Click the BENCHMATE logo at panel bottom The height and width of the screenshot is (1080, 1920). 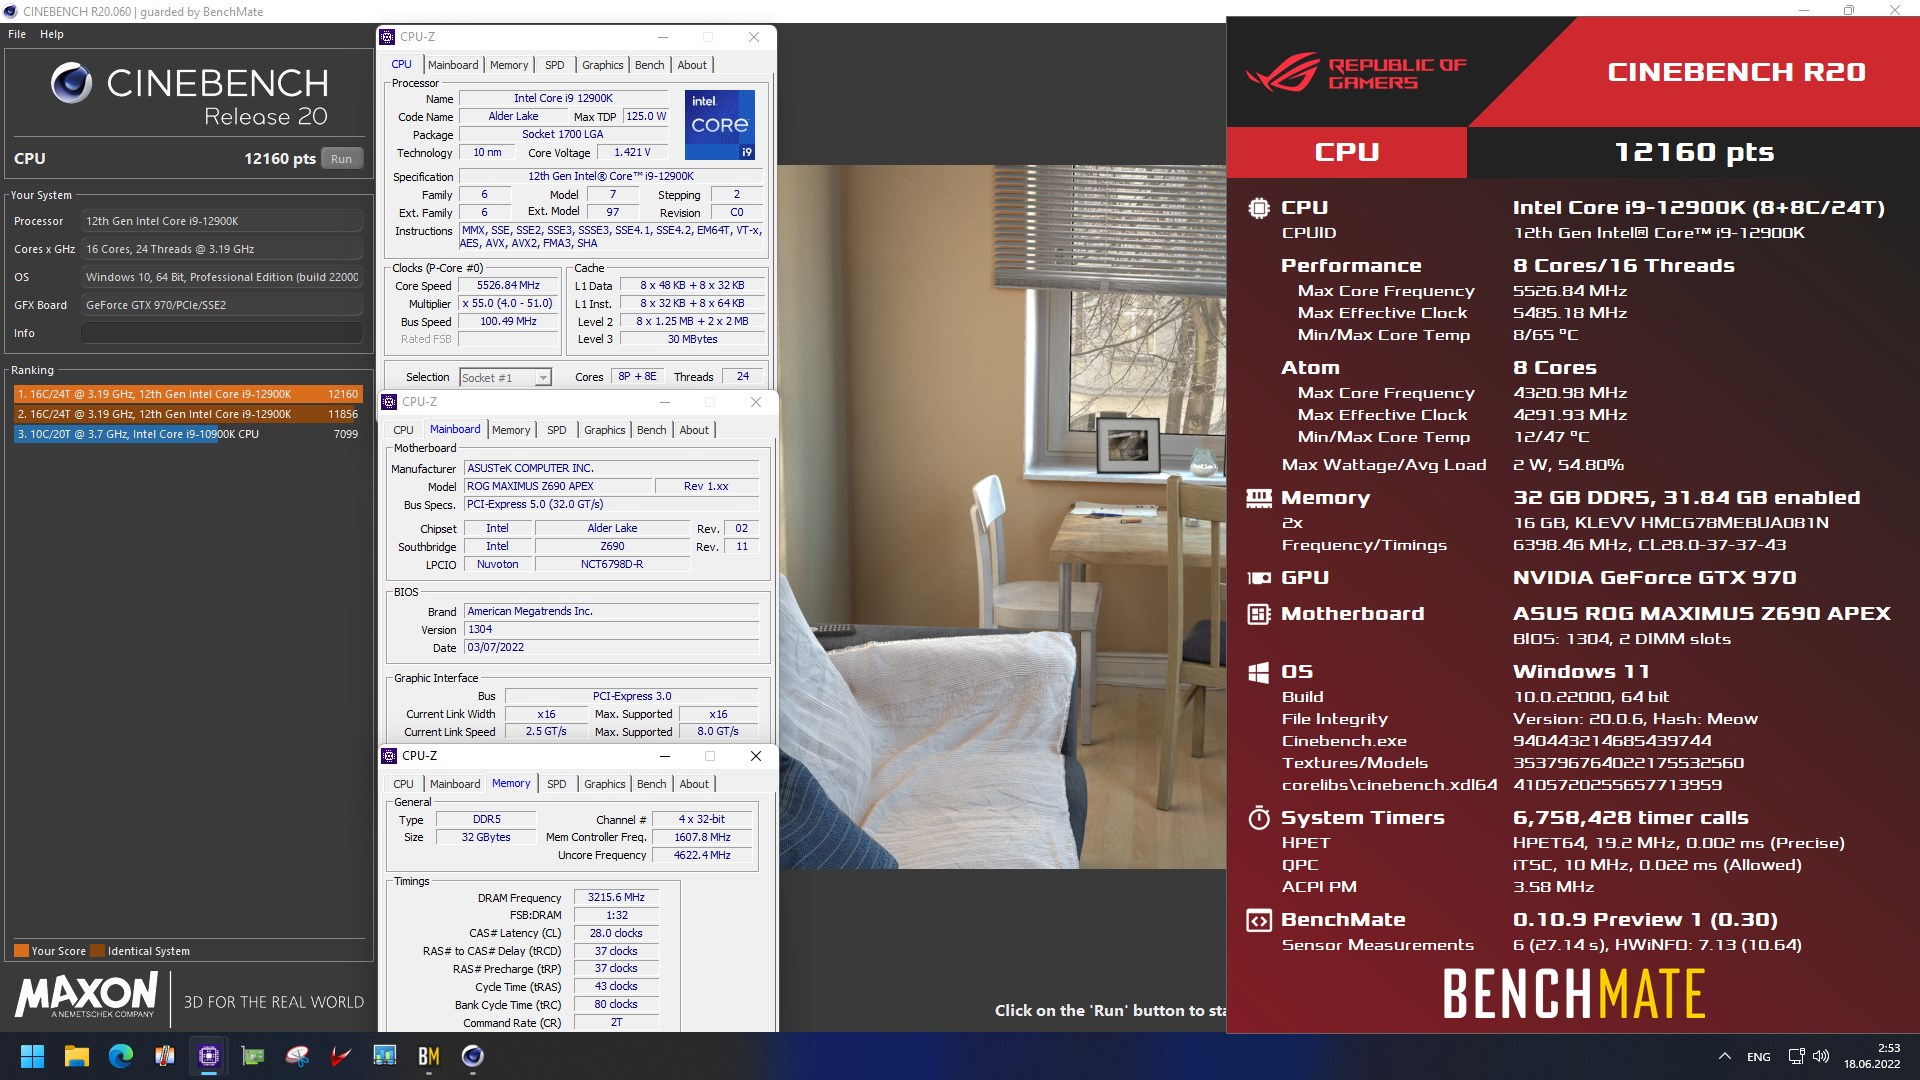(x=1573, y=993)
